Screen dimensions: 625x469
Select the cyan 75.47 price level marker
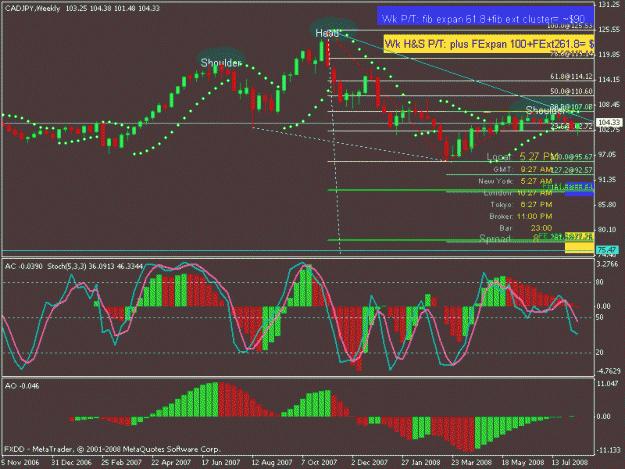(x=608, y=250)
